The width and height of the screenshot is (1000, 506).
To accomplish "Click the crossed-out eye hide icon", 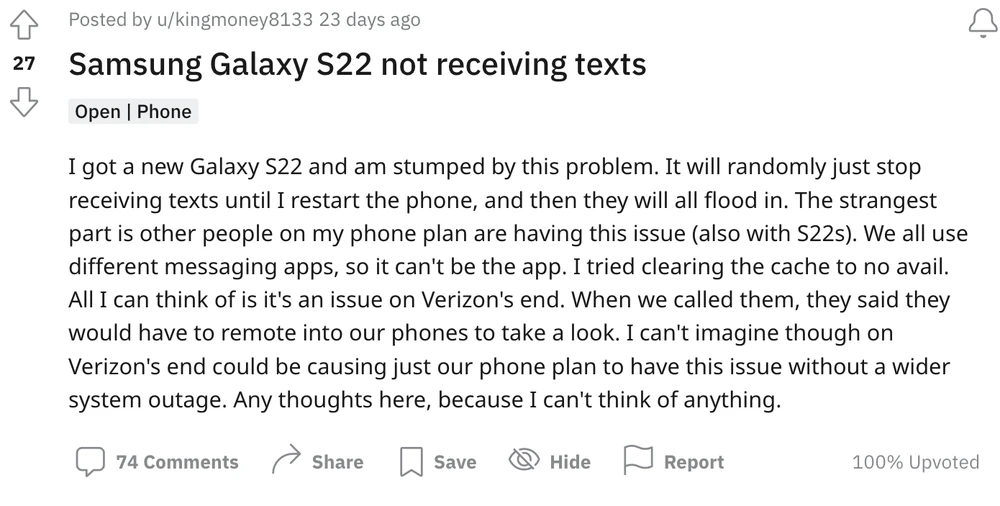I will (523, 461).
